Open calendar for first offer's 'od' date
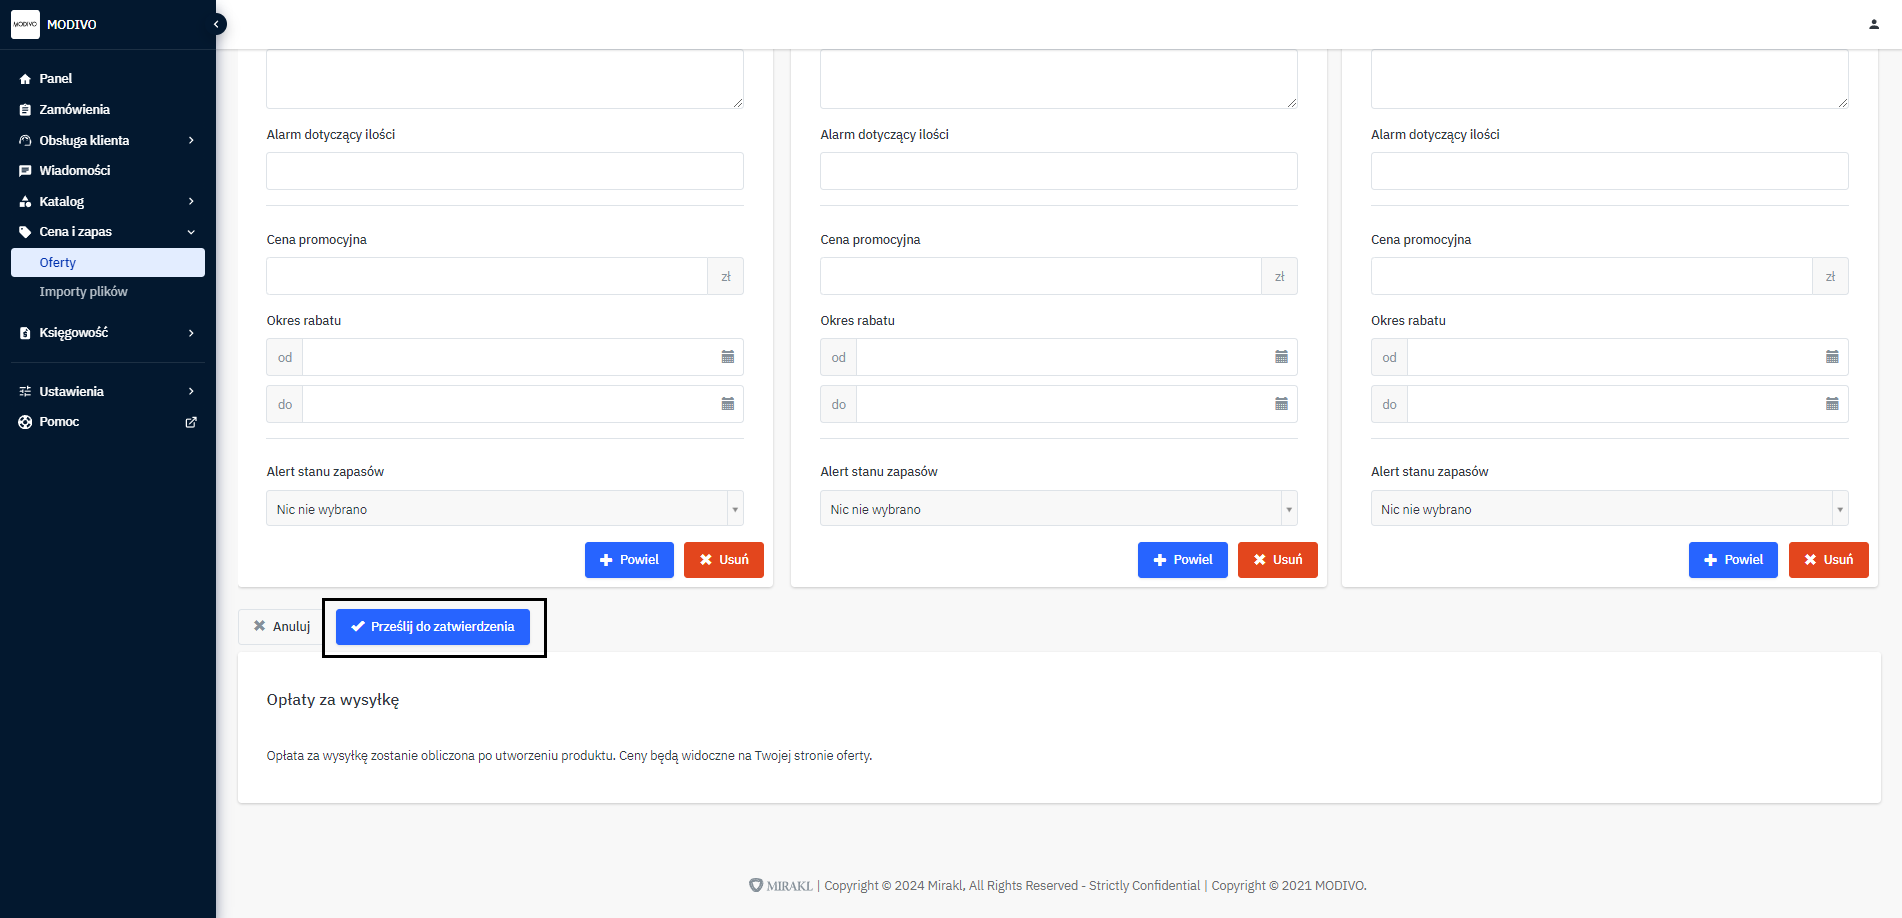Image resolution: width=1902 pixels, height=918 pixels. [x=727, y=357]
